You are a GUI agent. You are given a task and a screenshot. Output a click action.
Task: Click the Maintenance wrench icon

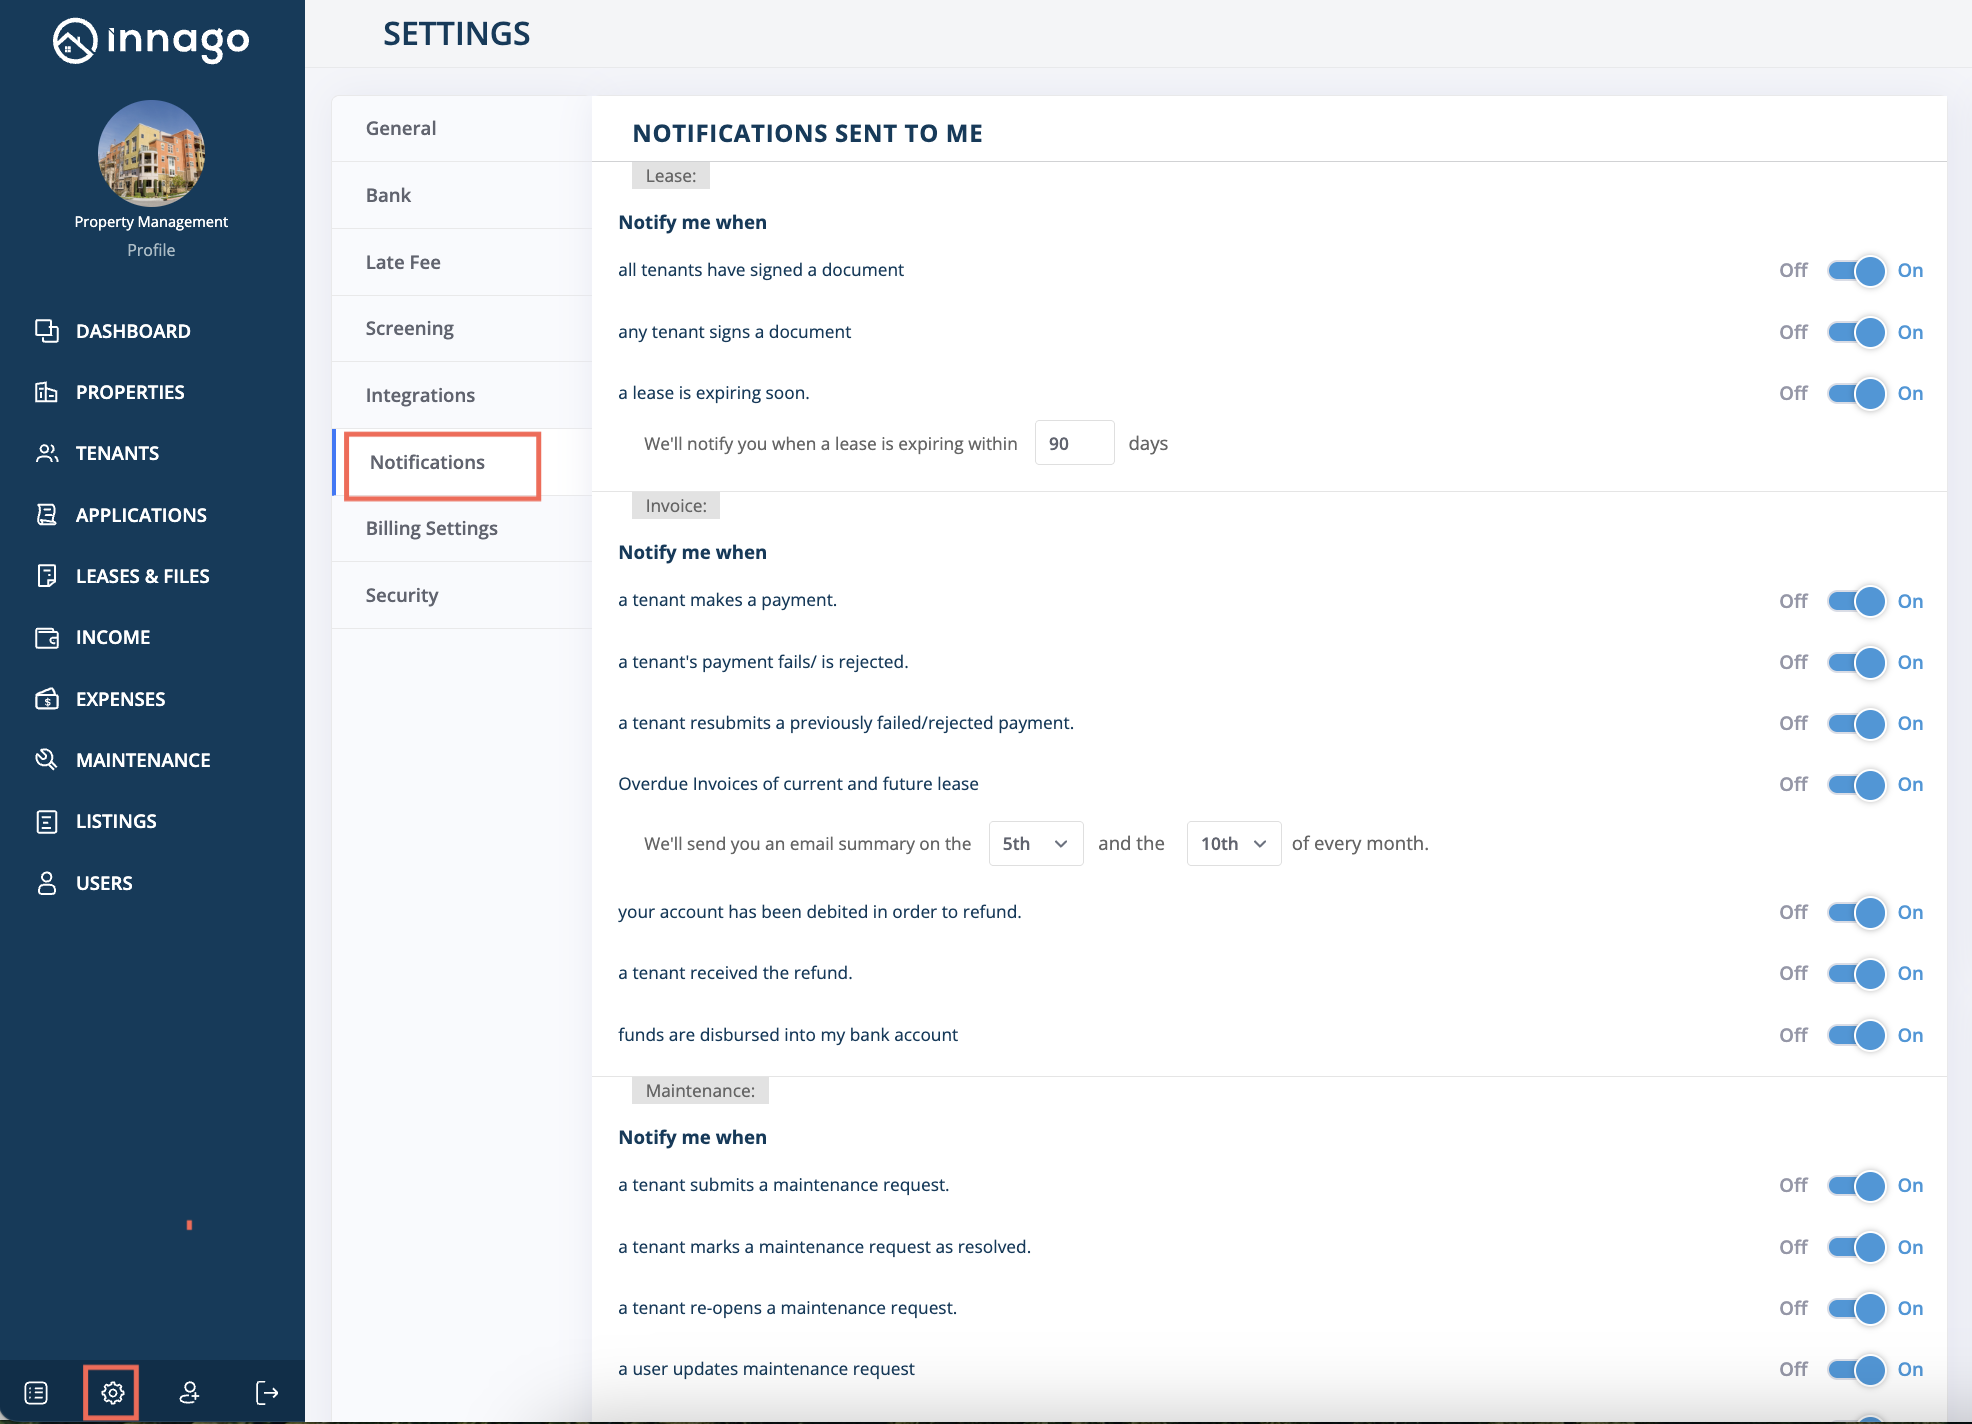point(46,760)
